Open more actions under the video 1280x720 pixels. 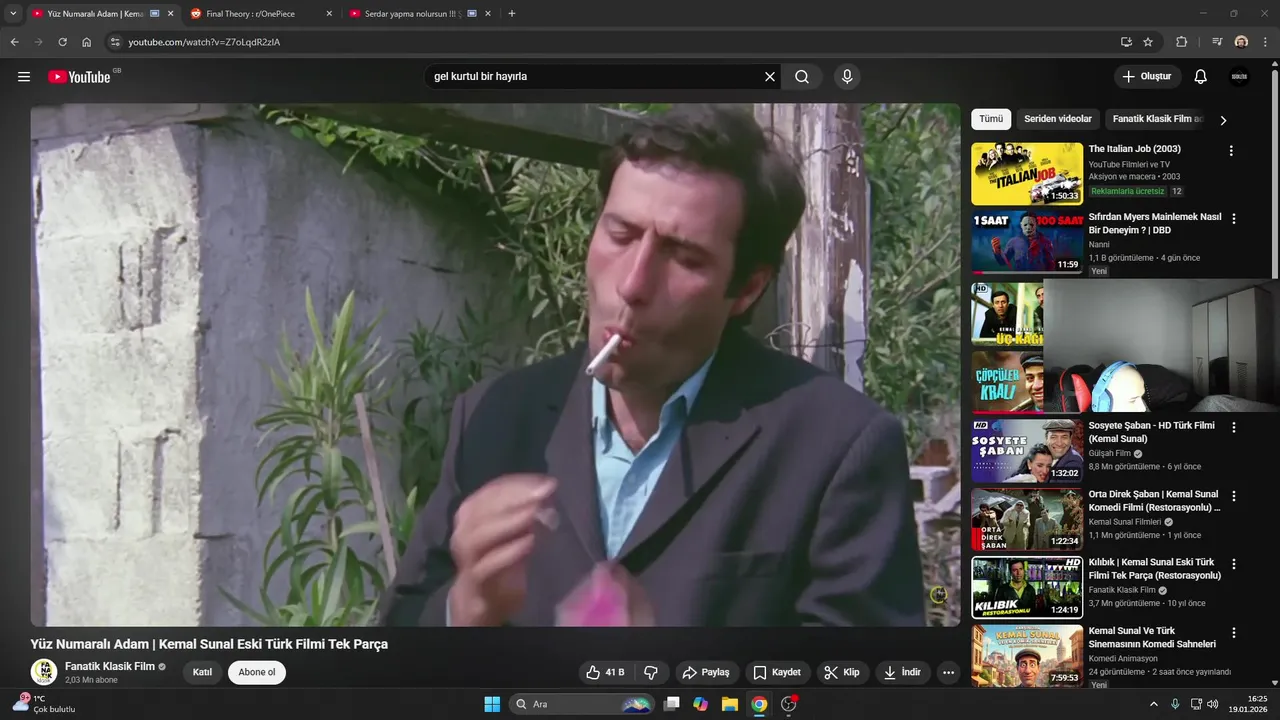point(949,672)
